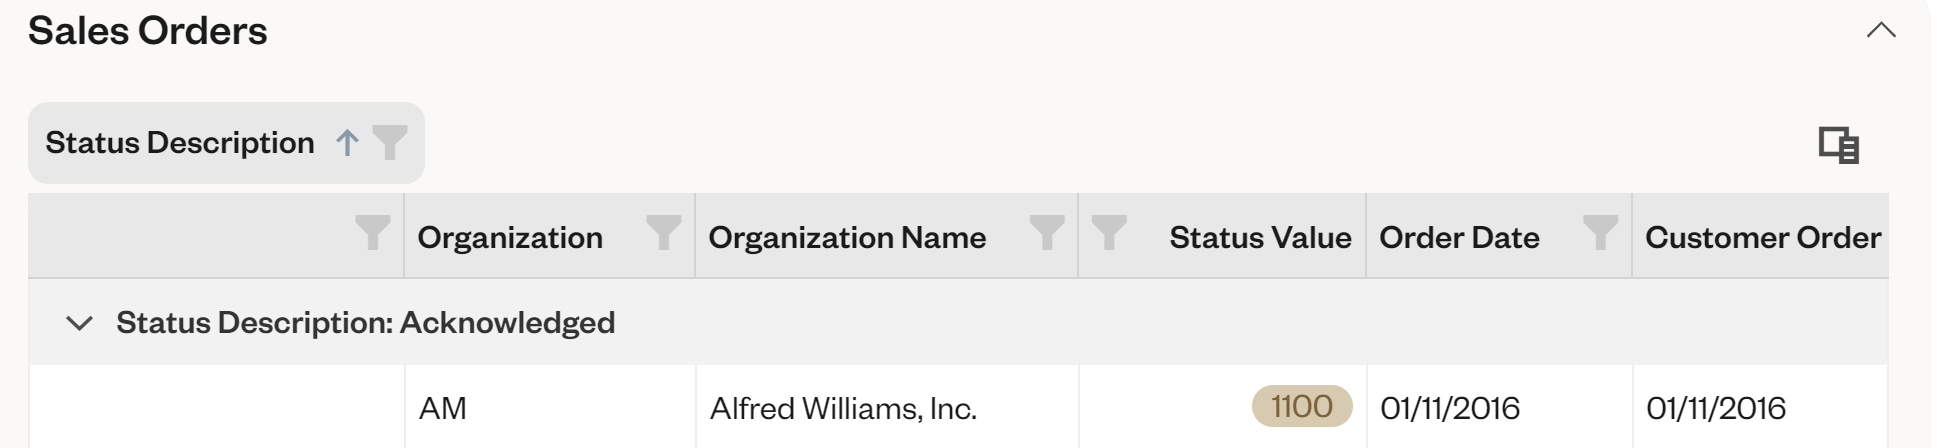
Task: Click the Status Description grouping chip
Action: (180, 143)
